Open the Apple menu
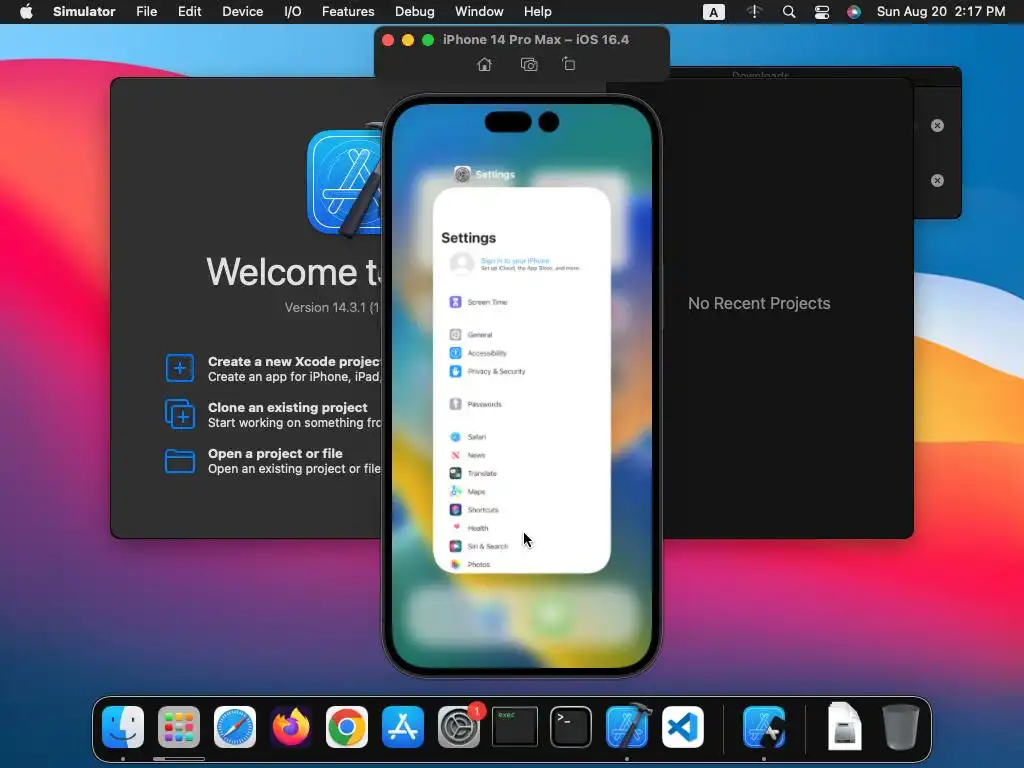1024x768 pixels. point(26,12)
